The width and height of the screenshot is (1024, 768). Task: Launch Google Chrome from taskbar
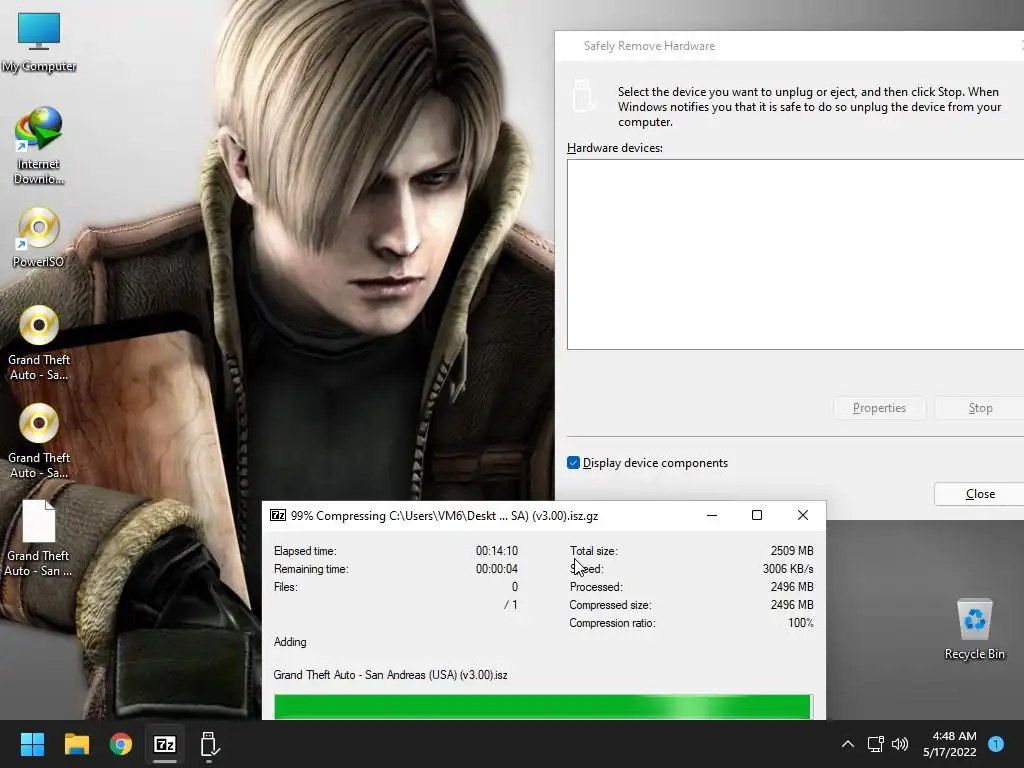point(121,744)
